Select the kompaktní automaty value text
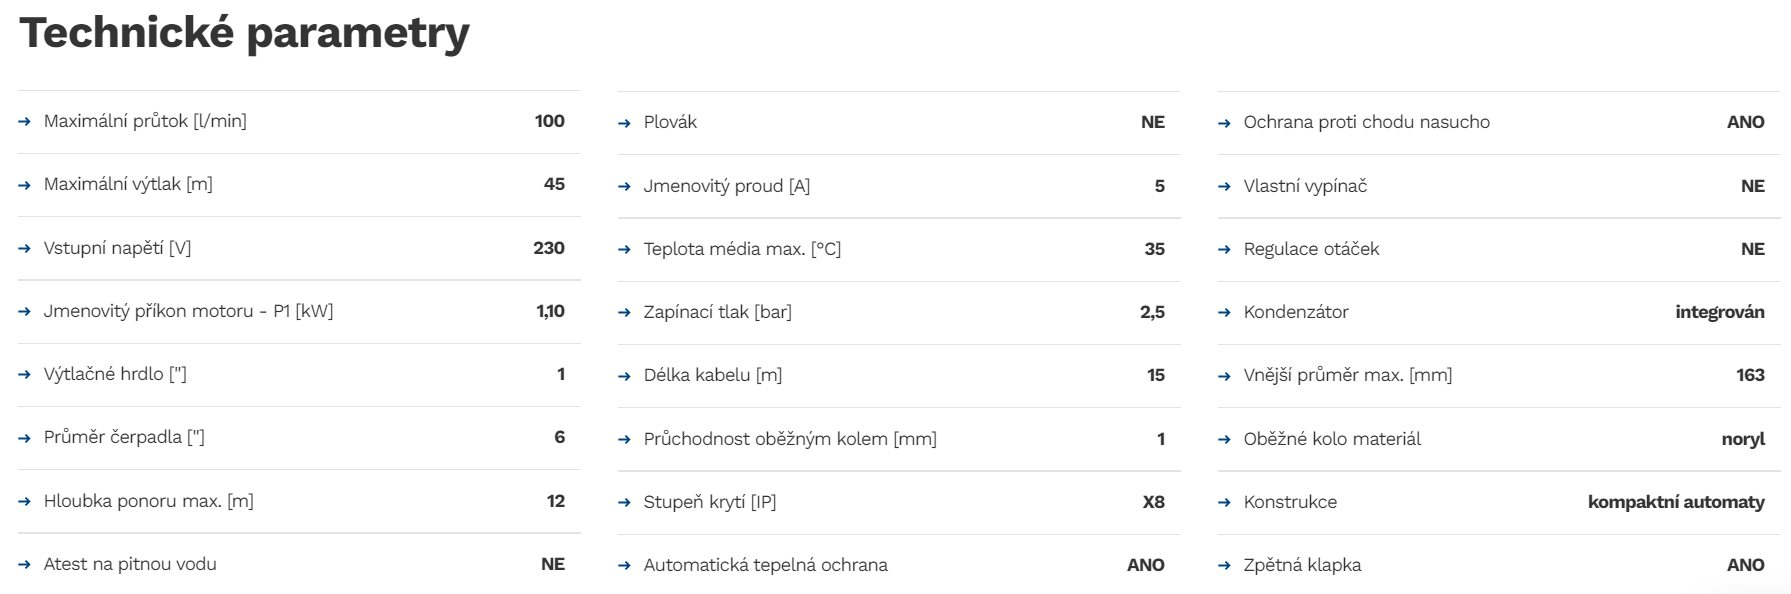Image resolution: width=1791 pixels, height=594 pixels. pyautogui.click(x=1676, y=502)
